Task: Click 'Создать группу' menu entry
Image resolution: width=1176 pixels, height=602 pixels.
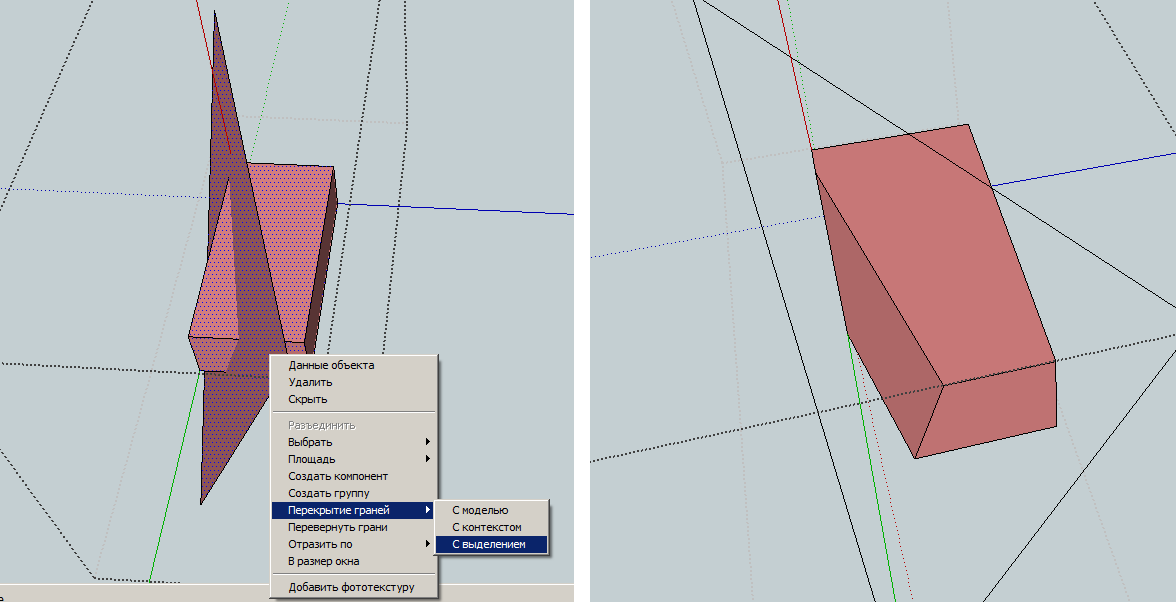Action: coord(329,493)
